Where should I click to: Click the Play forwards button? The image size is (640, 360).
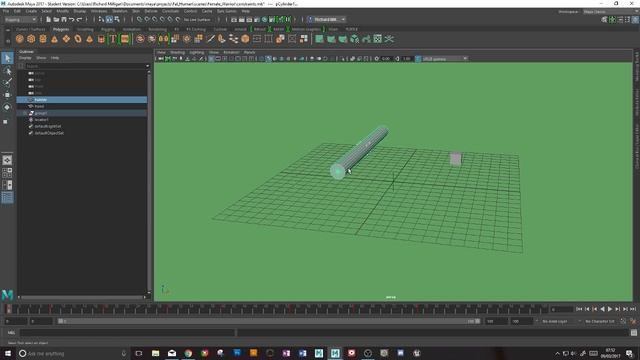[x=610, y=309]
